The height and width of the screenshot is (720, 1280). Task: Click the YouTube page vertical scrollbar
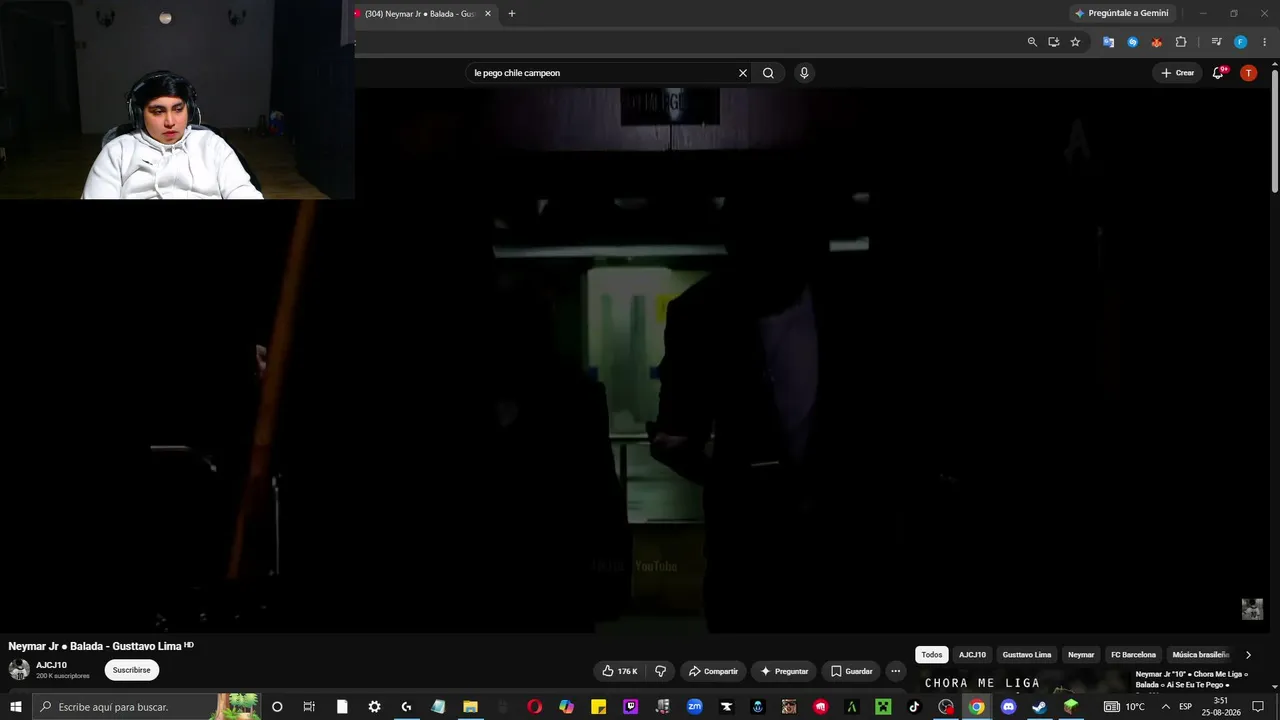(1274, 130)
